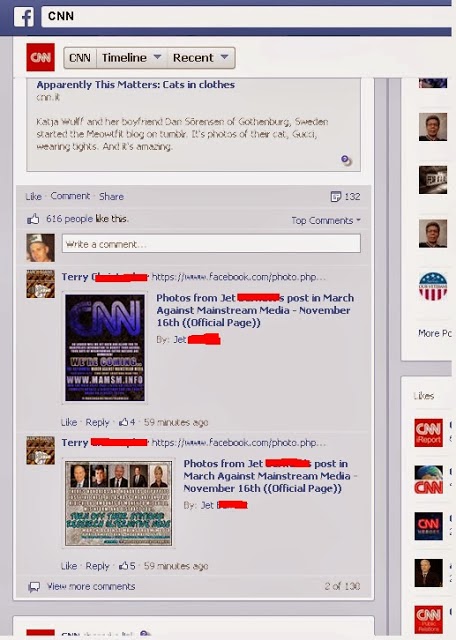
Task: Open Apparently This Matters: Cats in clothes article
Action: coord(136,84)
